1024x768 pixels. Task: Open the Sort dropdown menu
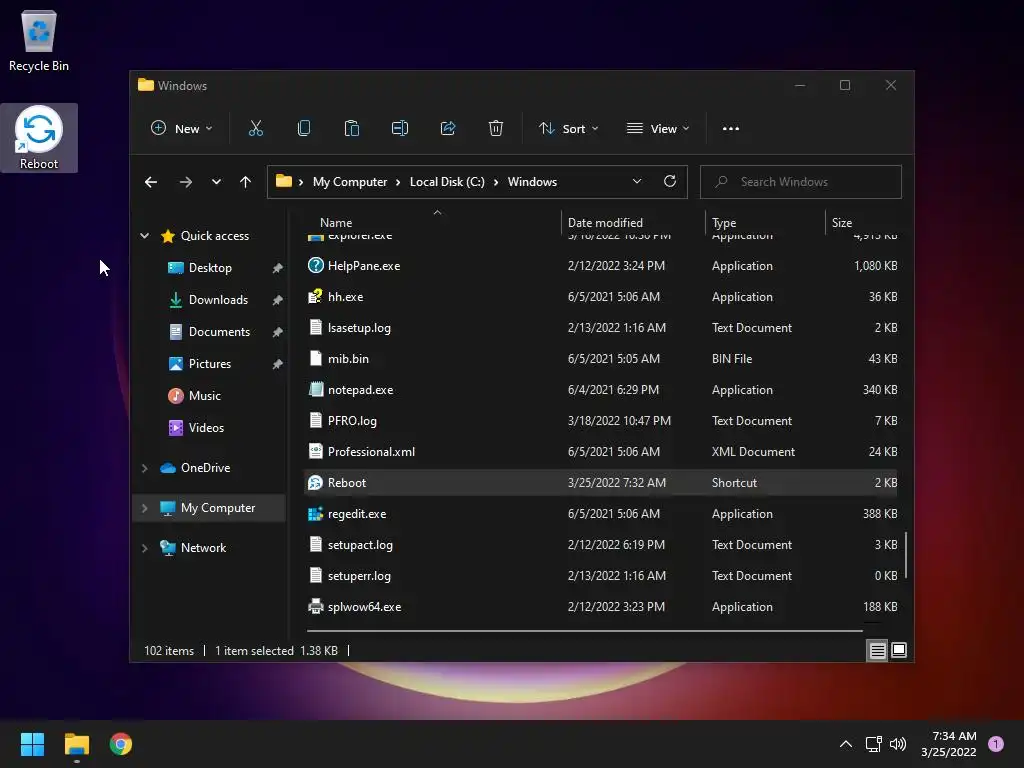pos(568,129)
